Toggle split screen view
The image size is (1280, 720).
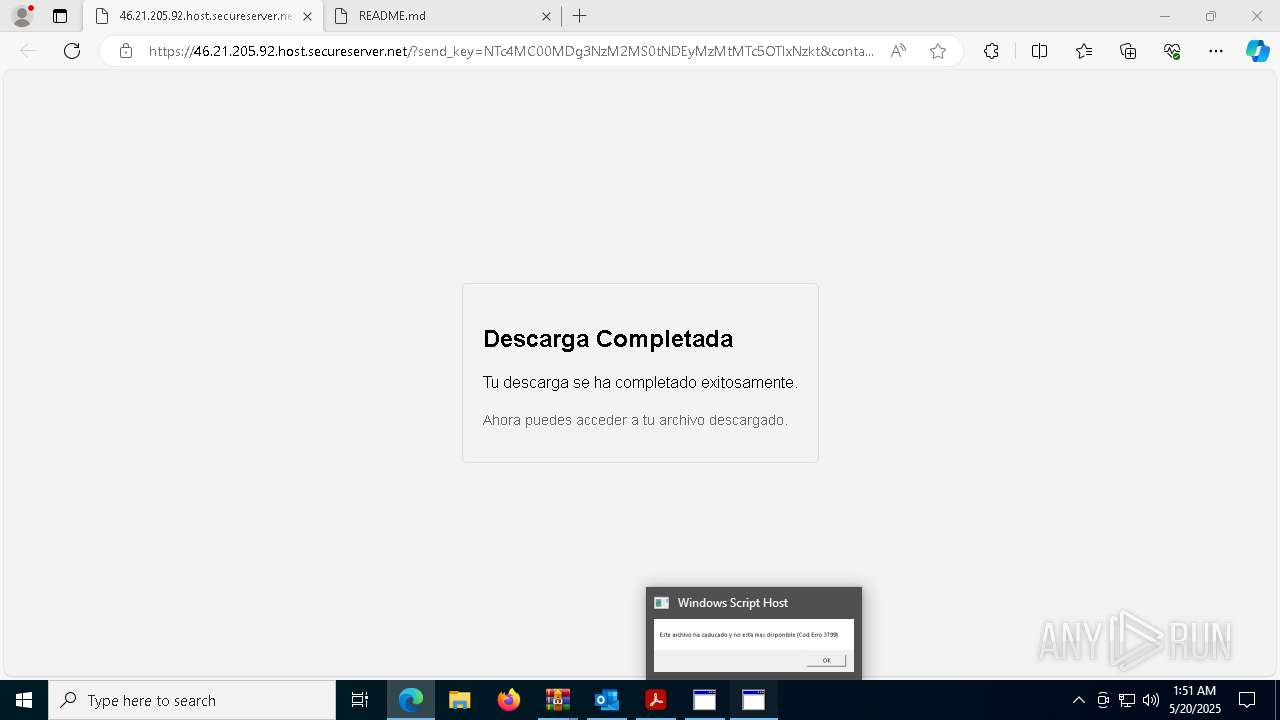[x=1039, y=51]
